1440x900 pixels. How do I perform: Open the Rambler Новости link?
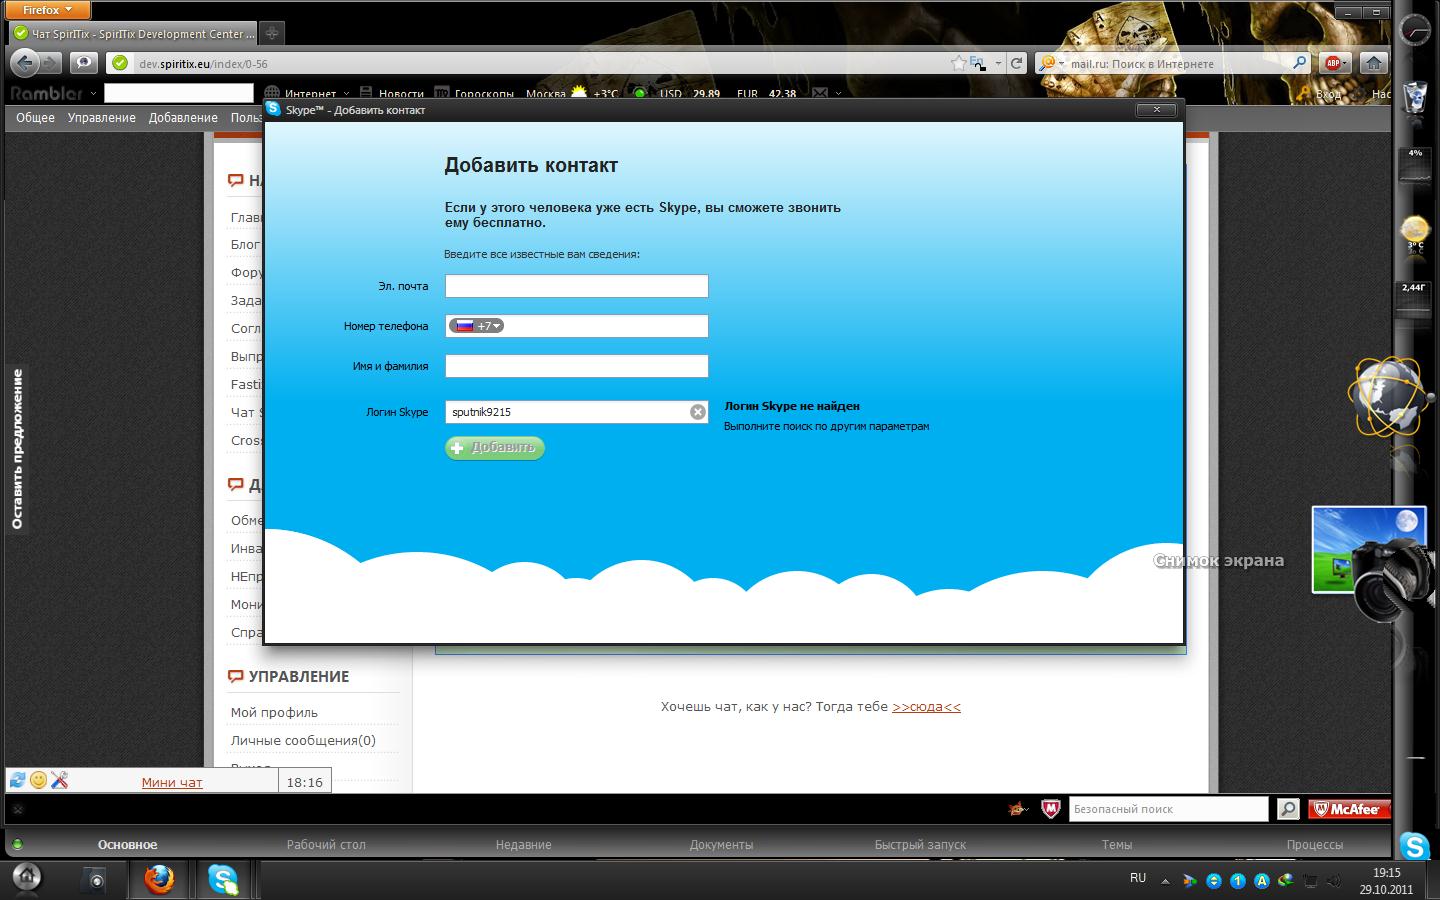(x=401, y=94)
